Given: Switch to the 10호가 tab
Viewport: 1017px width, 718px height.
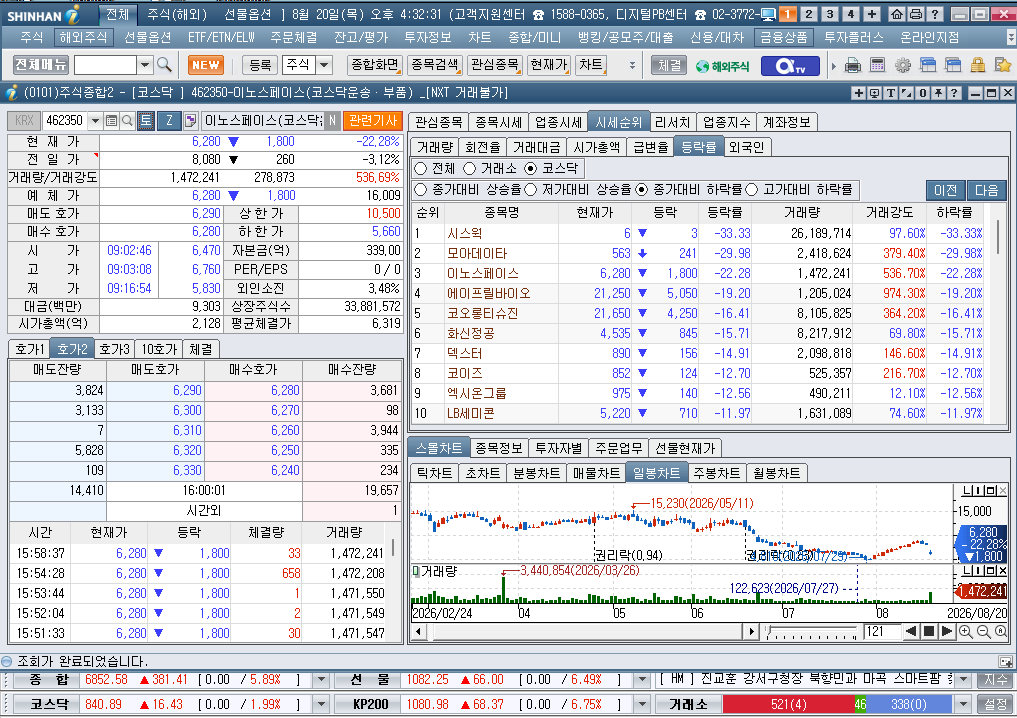Looking at the screenshot, I should 159,349.
